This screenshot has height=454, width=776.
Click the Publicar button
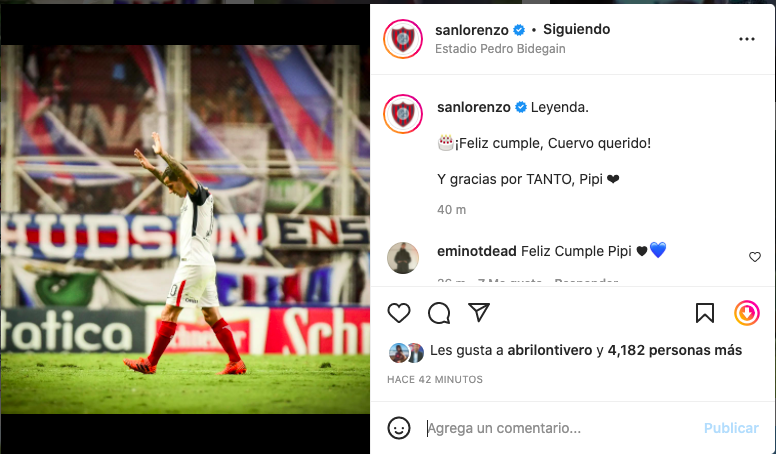(x=731, y=428)
